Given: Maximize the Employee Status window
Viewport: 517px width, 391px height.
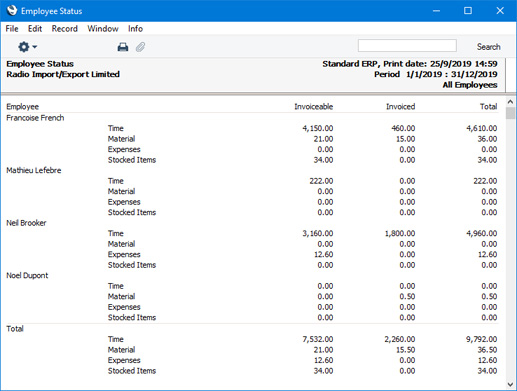Looking at the screenshot, I should [x=468, y=11].
